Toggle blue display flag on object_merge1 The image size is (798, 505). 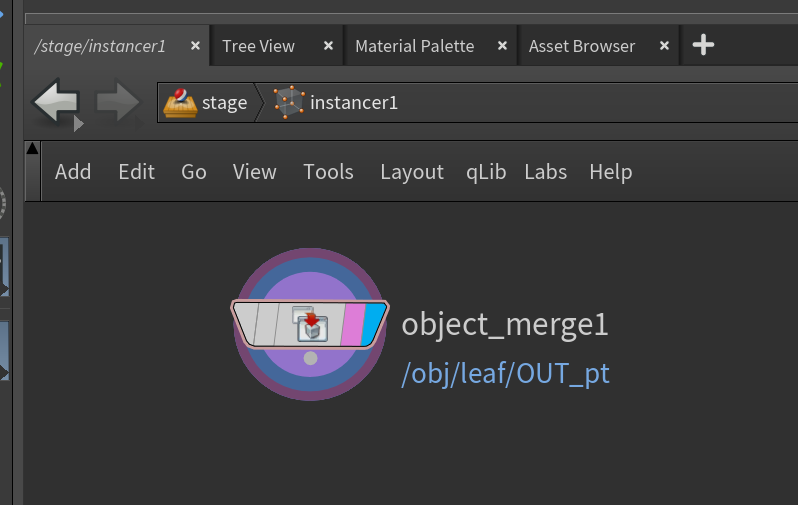click(x=374, y=324)
